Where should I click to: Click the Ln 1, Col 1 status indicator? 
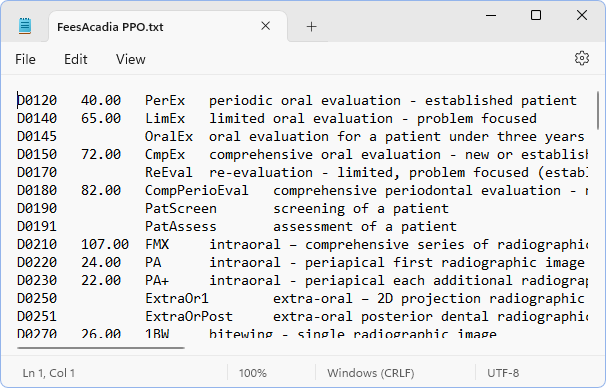[49, 373]
